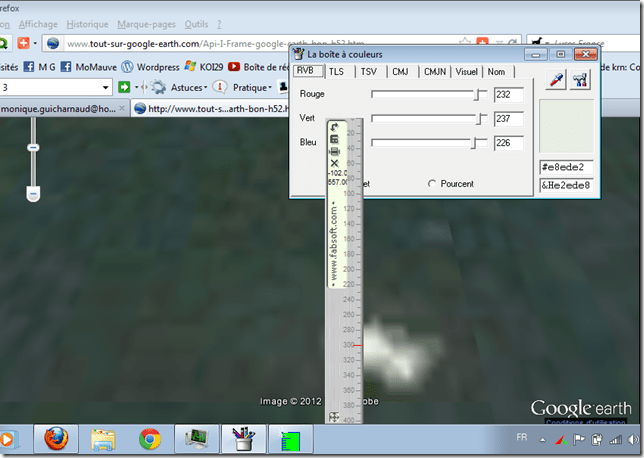Switch to the CMJN tab
The image size is (644, 458).
[435, 72]
